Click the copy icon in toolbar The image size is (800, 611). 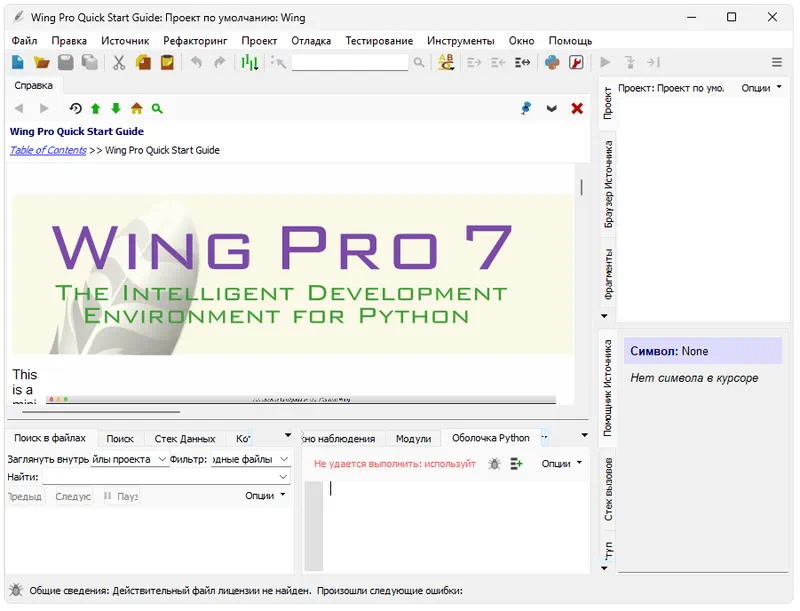pyautogui.click(x=143, y=62)
